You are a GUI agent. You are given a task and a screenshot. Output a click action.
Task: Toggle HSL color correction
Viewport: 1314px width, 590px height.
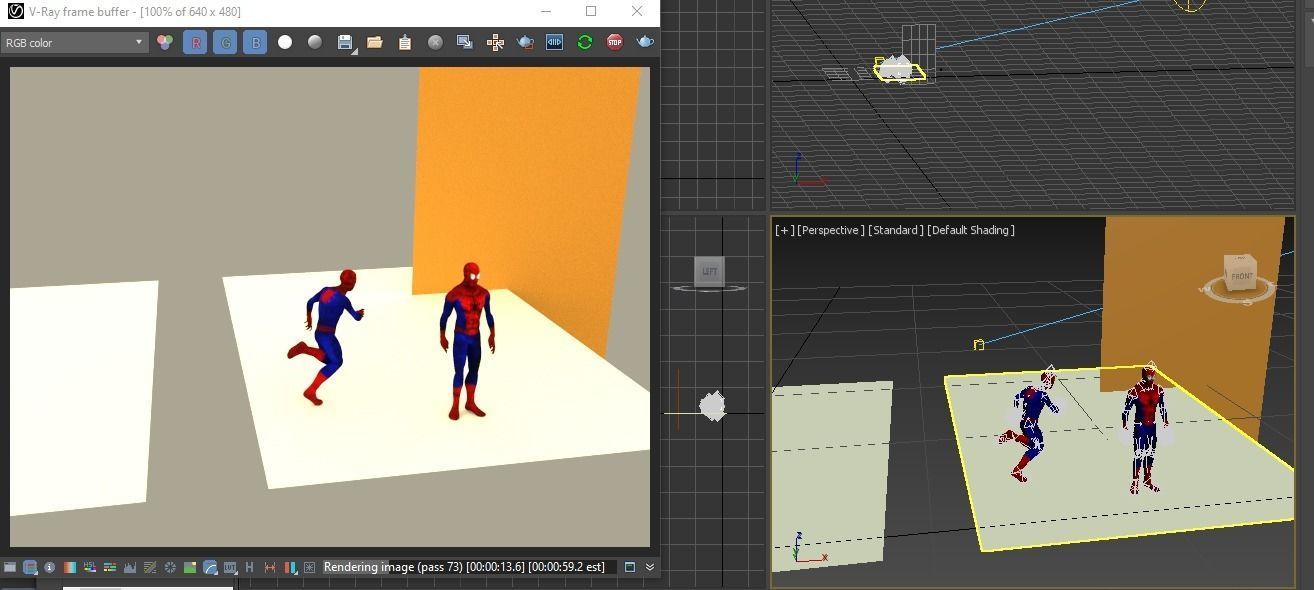[90, 567]
